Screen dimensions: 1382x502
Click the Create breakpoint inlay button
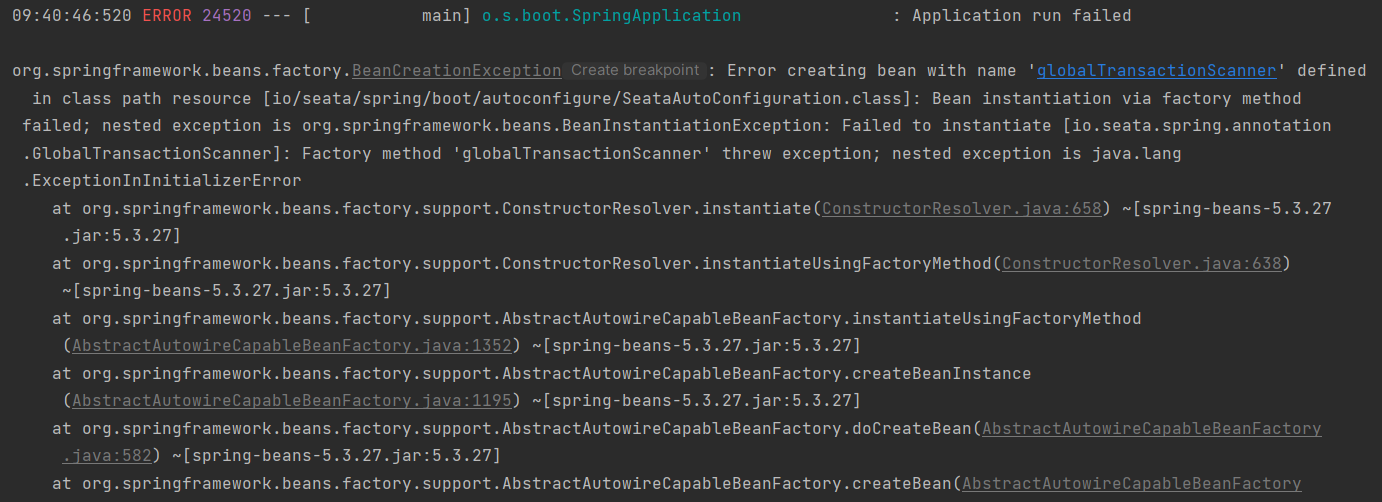pos(634,71)
